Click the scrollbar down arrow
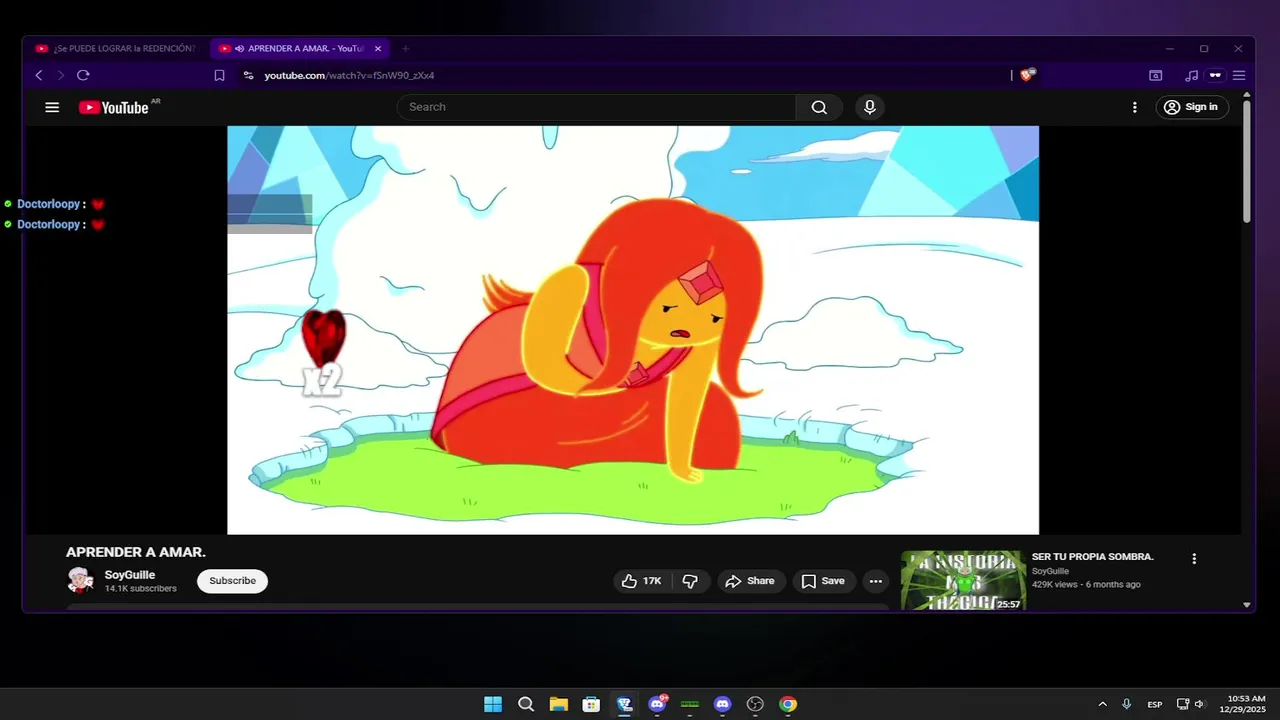 1246,605
